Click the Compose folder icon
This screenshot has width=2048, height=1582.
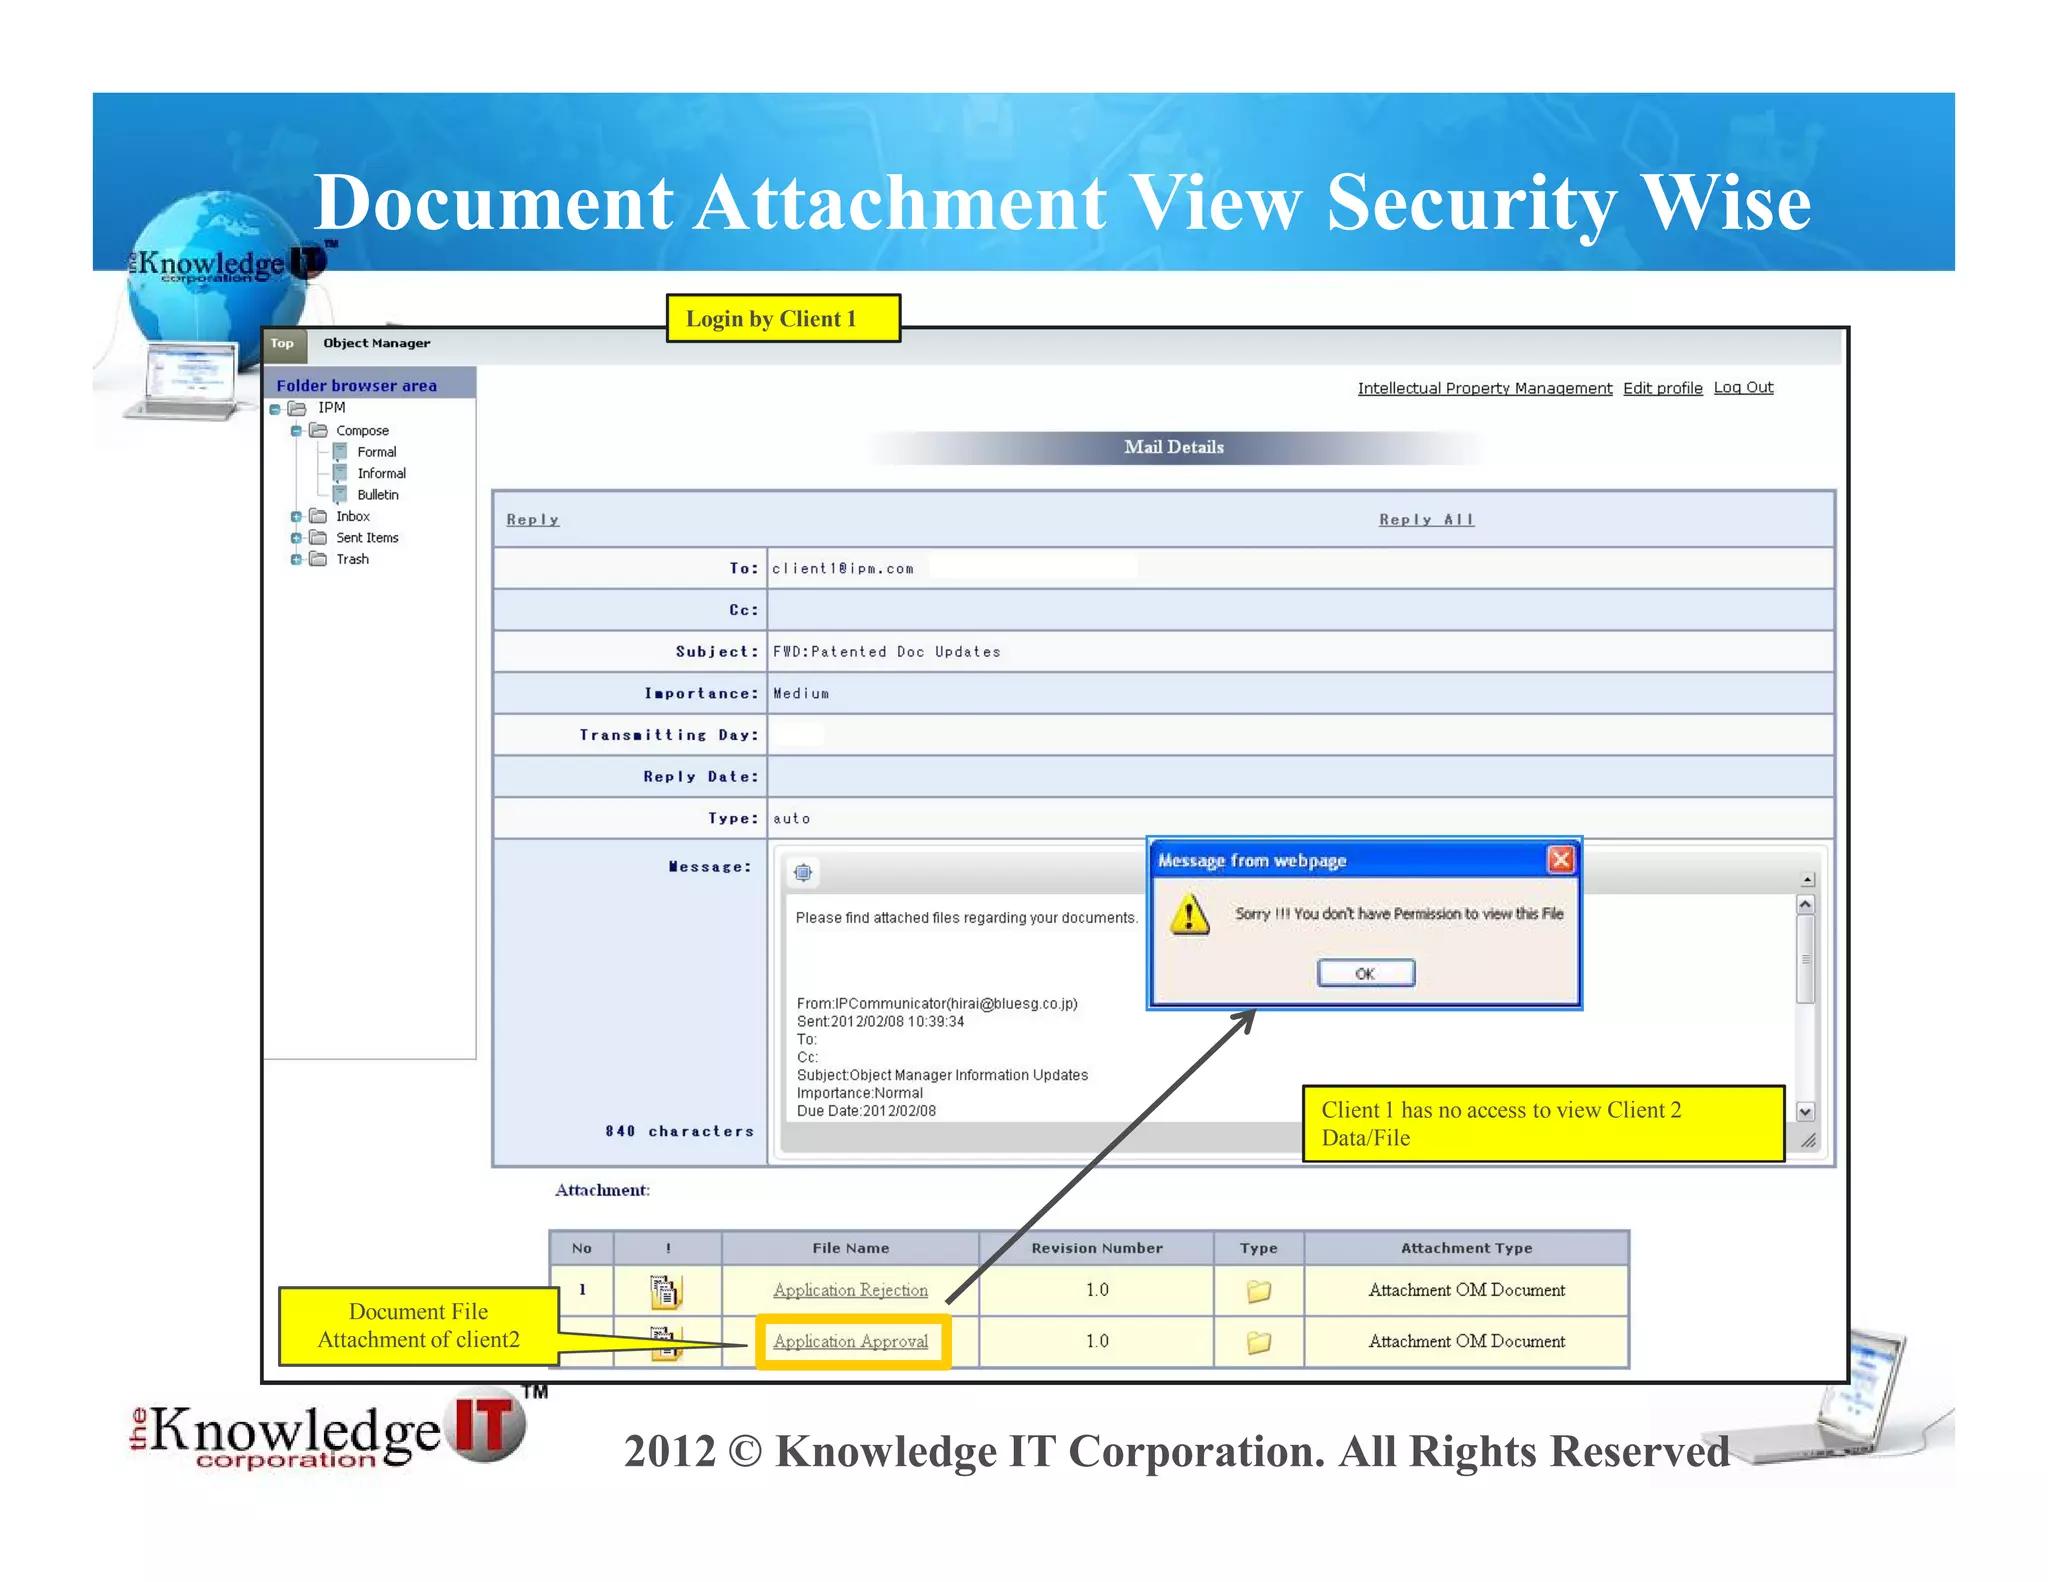coord(318,430)
